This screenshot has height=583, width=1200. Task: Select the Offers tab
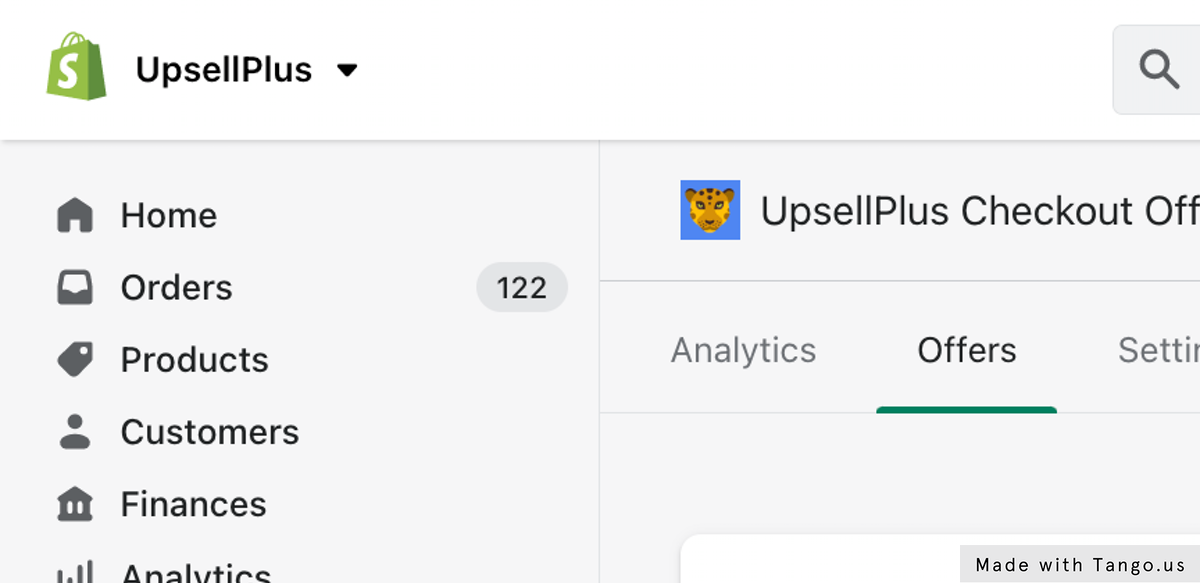[967, 350]
